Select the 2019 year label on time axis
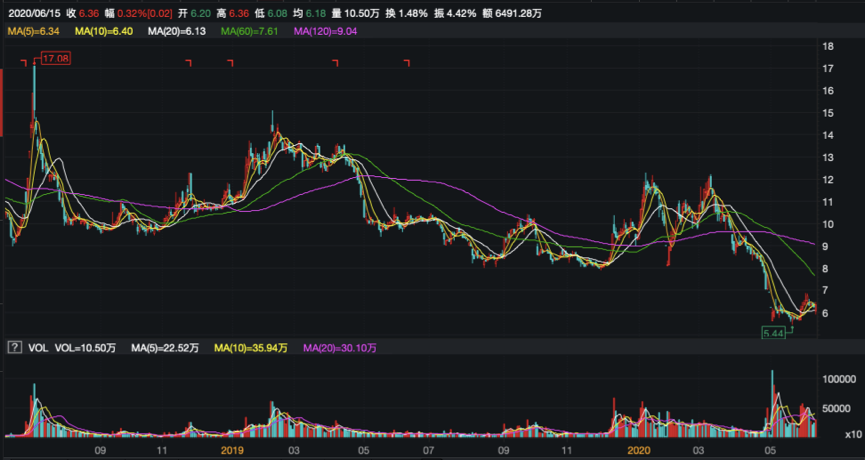Viewport: 865px width, 460px height. coord(231,450)
